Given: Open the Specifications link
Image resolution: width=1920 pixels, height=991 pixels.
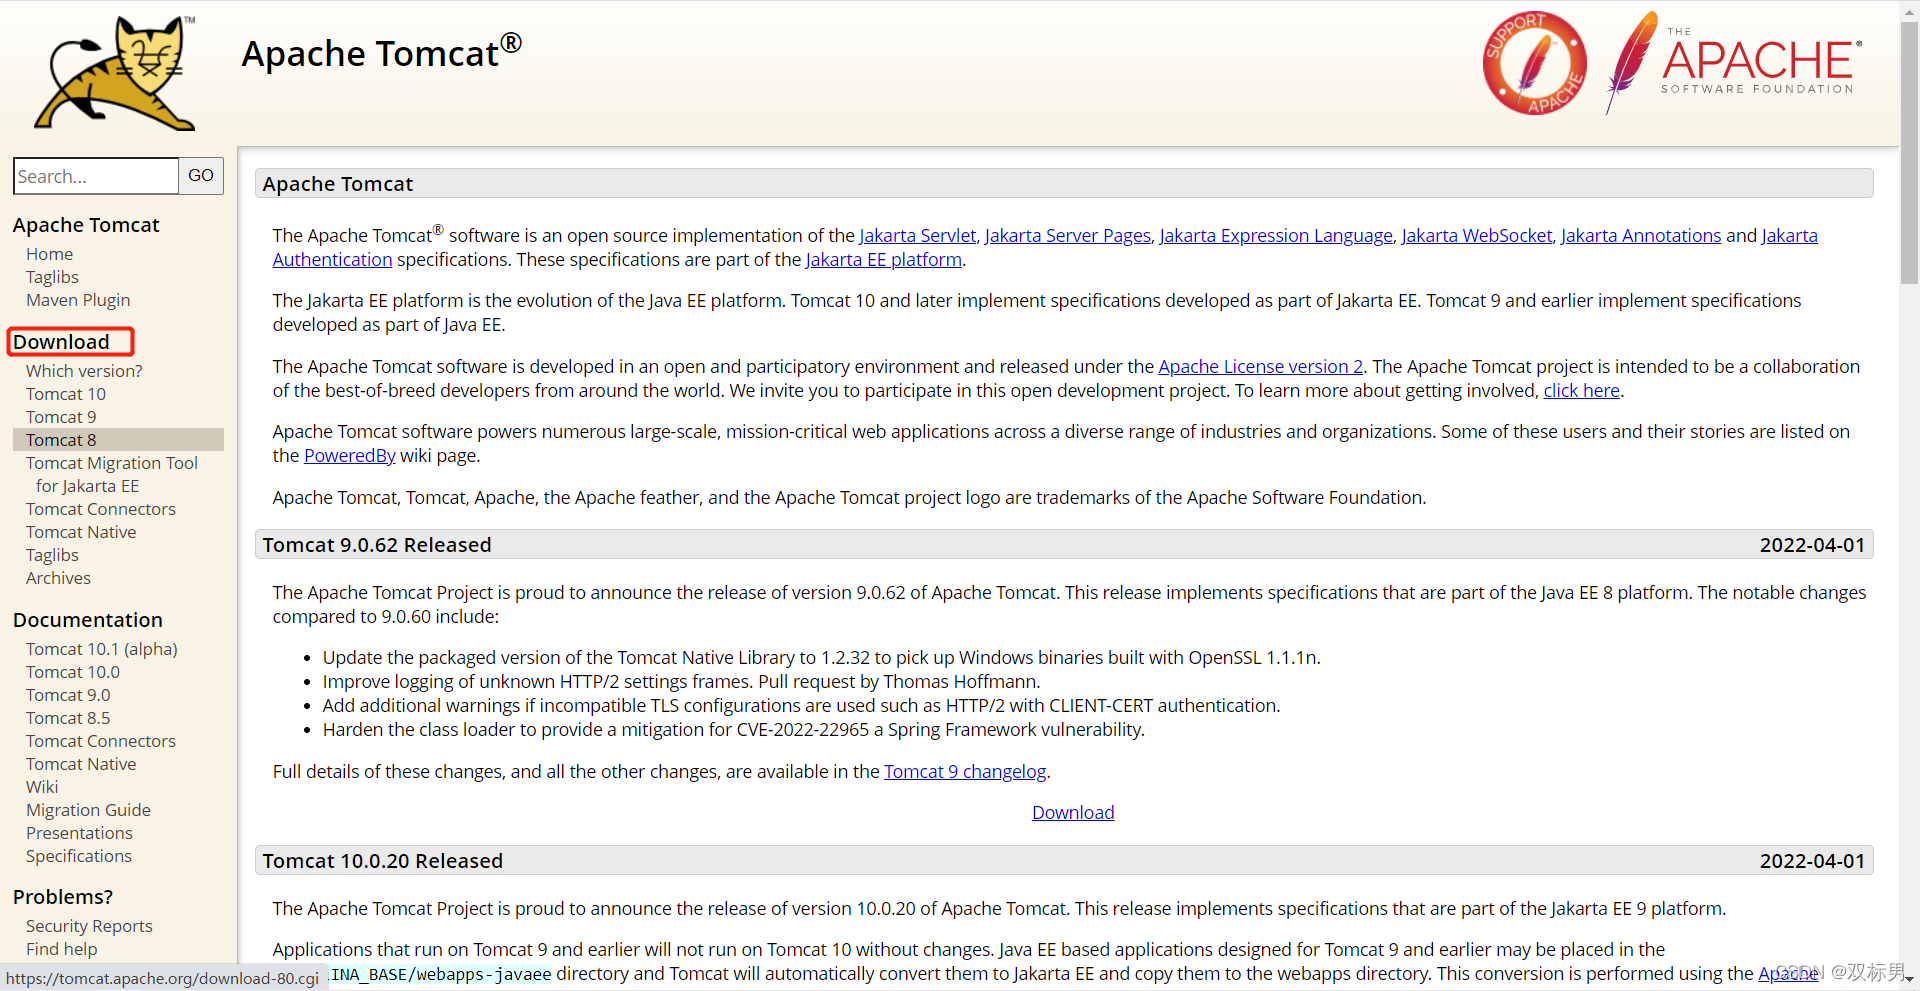Looking at the screenshot, I should coord(79,856).
